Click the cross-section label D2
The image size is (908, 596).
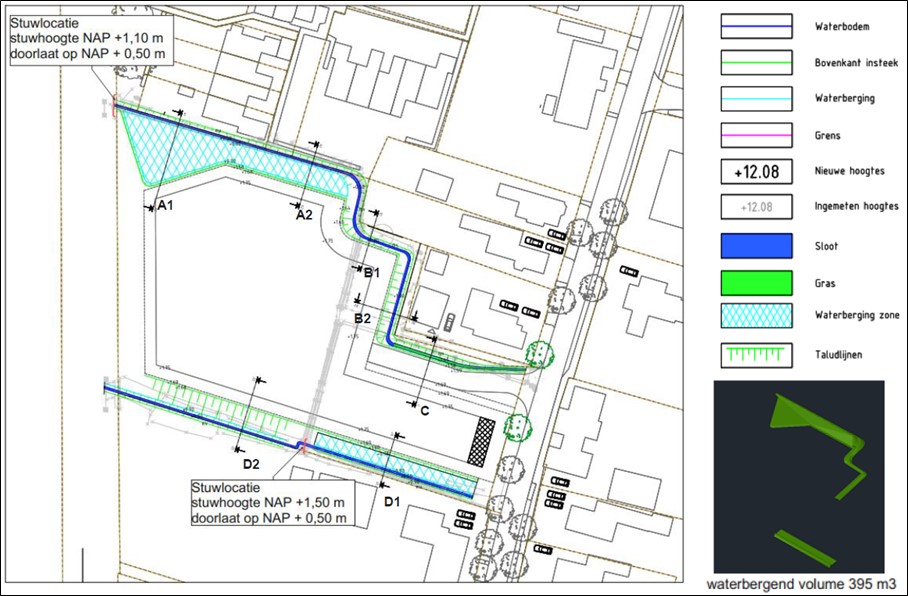251,464
